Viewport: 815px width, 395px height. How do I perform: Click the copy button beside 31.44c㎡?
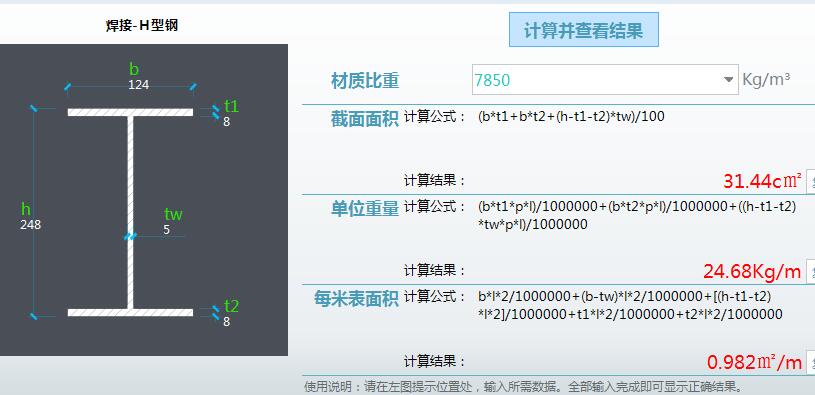(810, 182)
